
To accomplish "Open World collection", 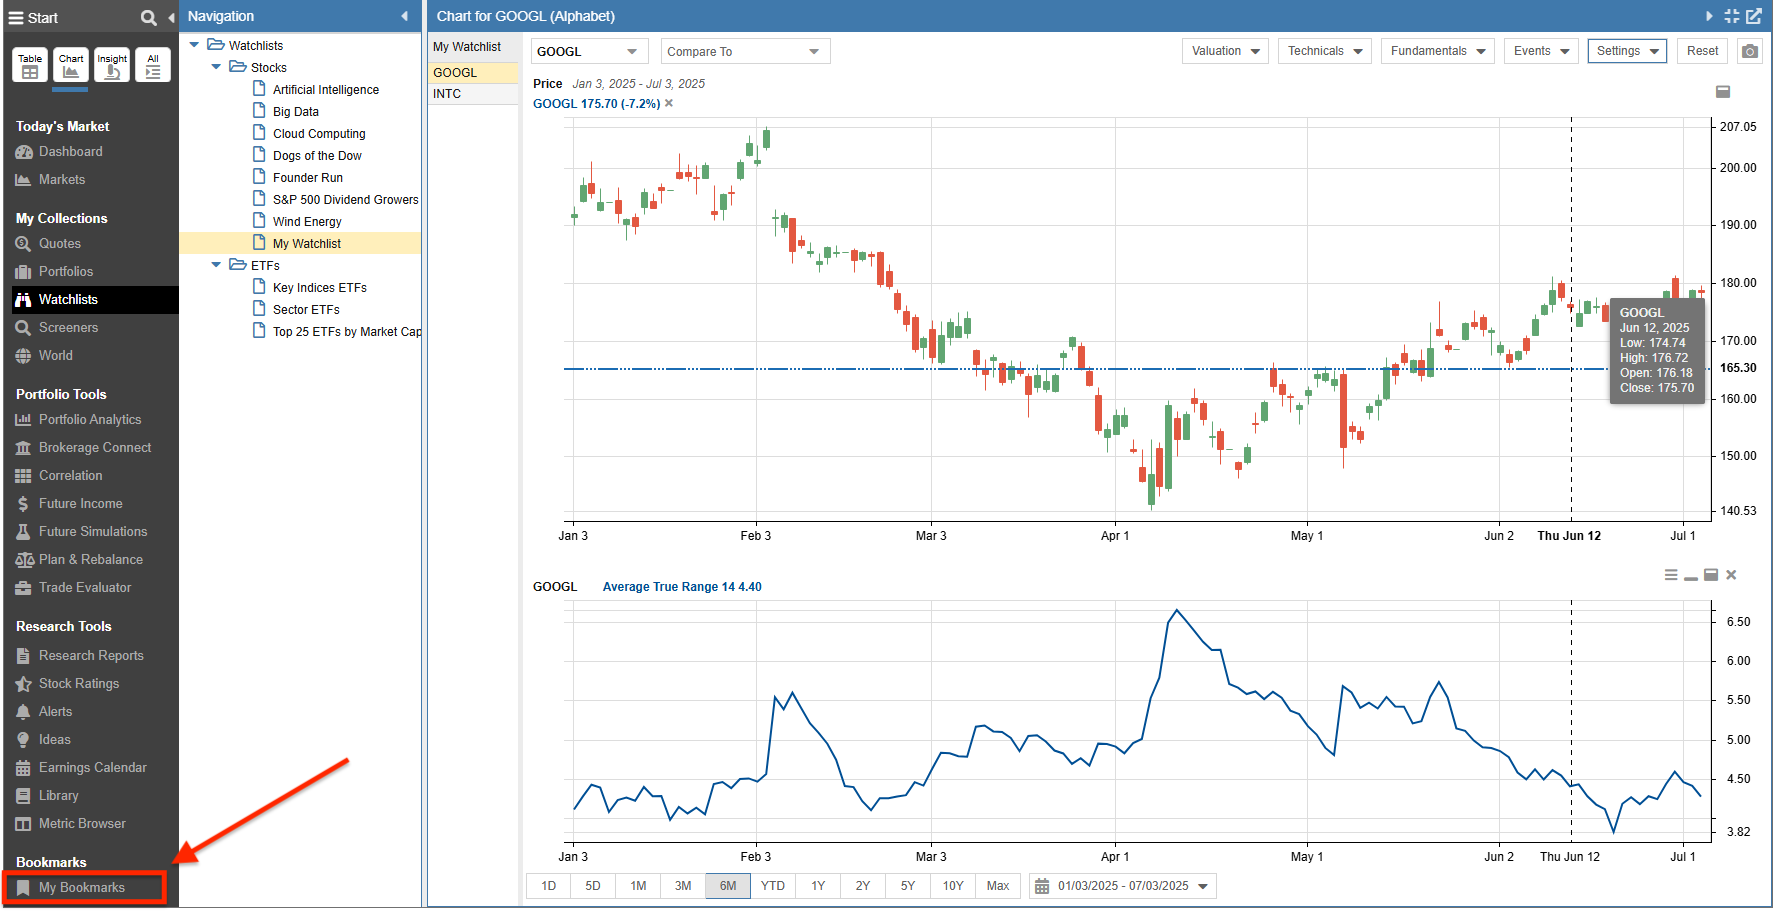I will [x=44, y=356].
